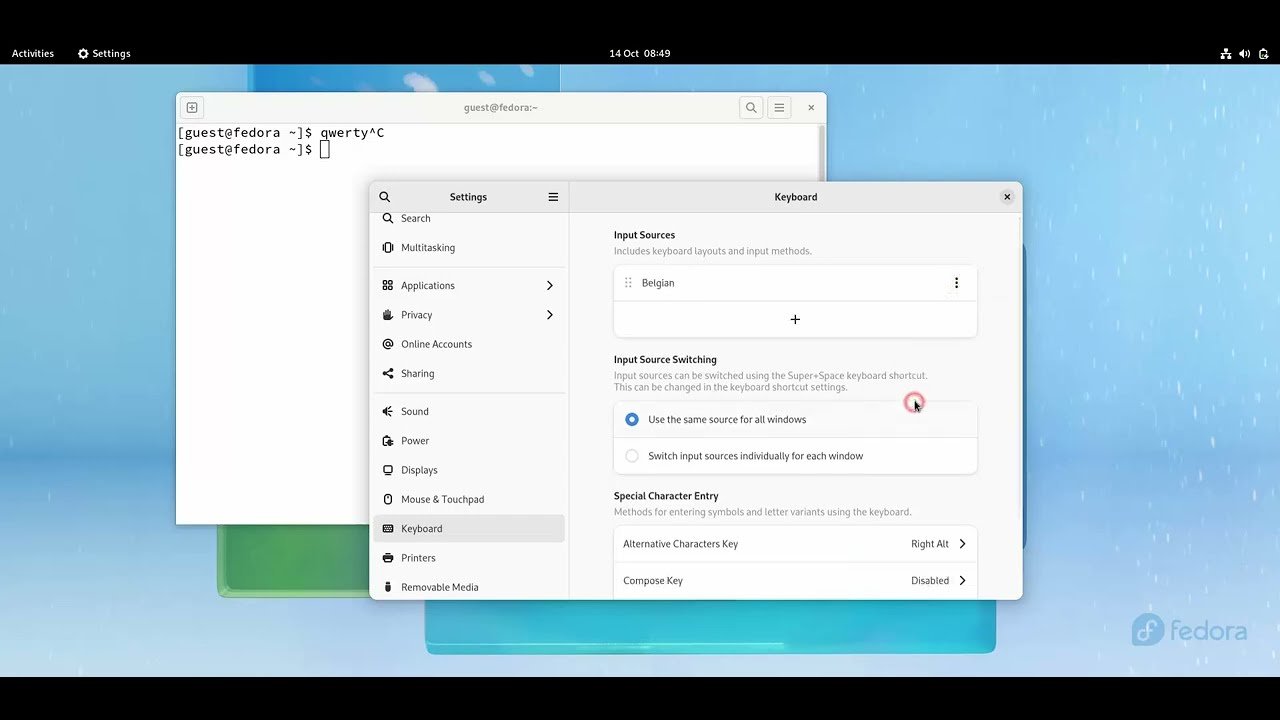Viewport: 1280px width, 720px height.
Task: Open the Settings hamburger menu
Action: [553, 197]
